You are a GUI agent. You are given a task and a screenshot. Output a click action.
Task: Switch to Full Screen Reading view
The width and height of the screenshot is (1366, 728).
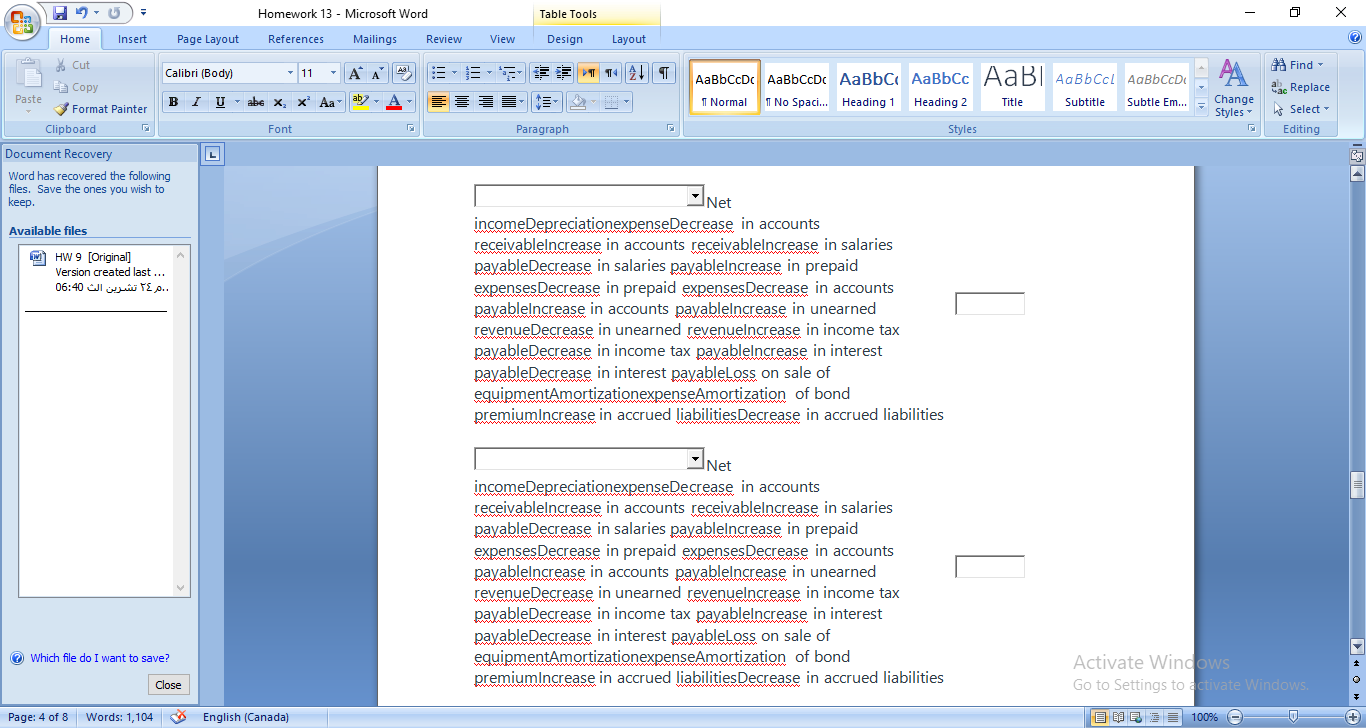pos(1118,717)
